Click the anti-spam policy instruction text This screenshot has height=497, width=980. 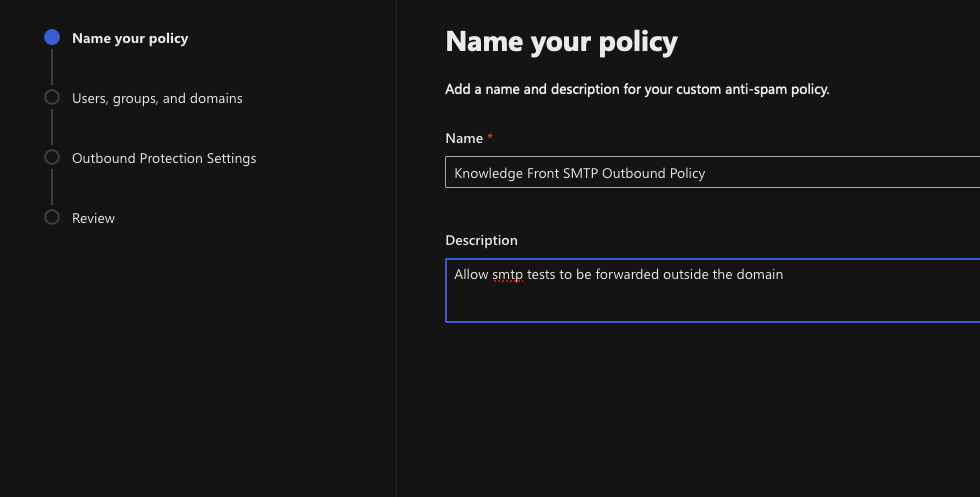(637, 89)
